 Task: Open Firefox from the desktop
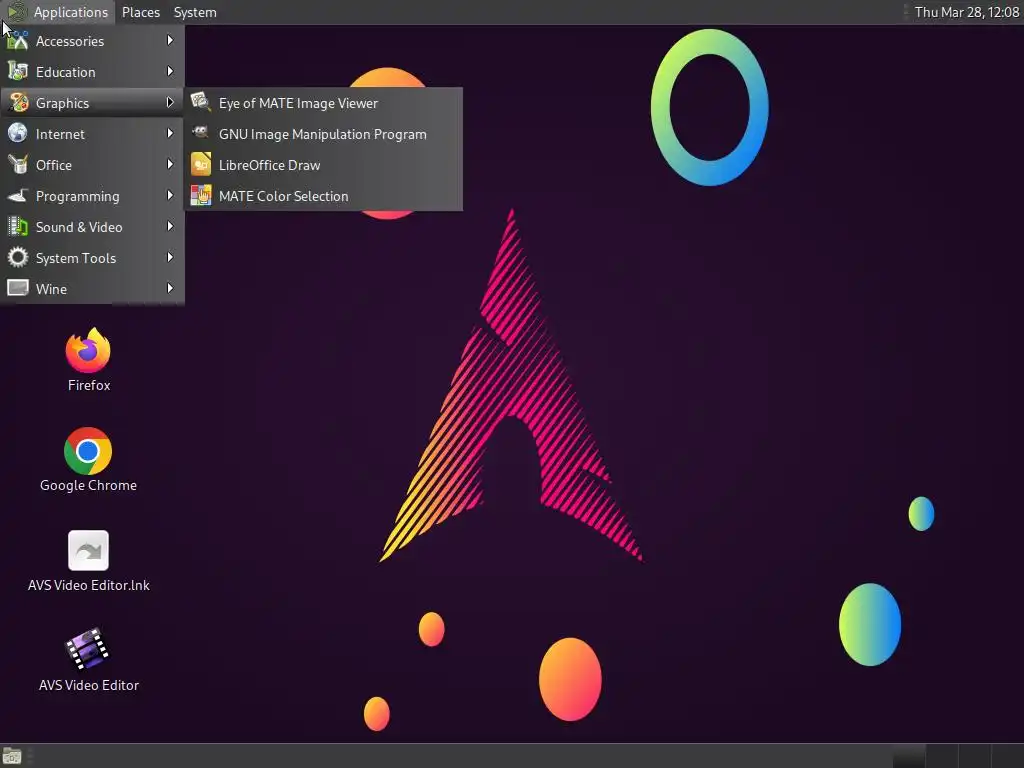[x=88, y=351]
